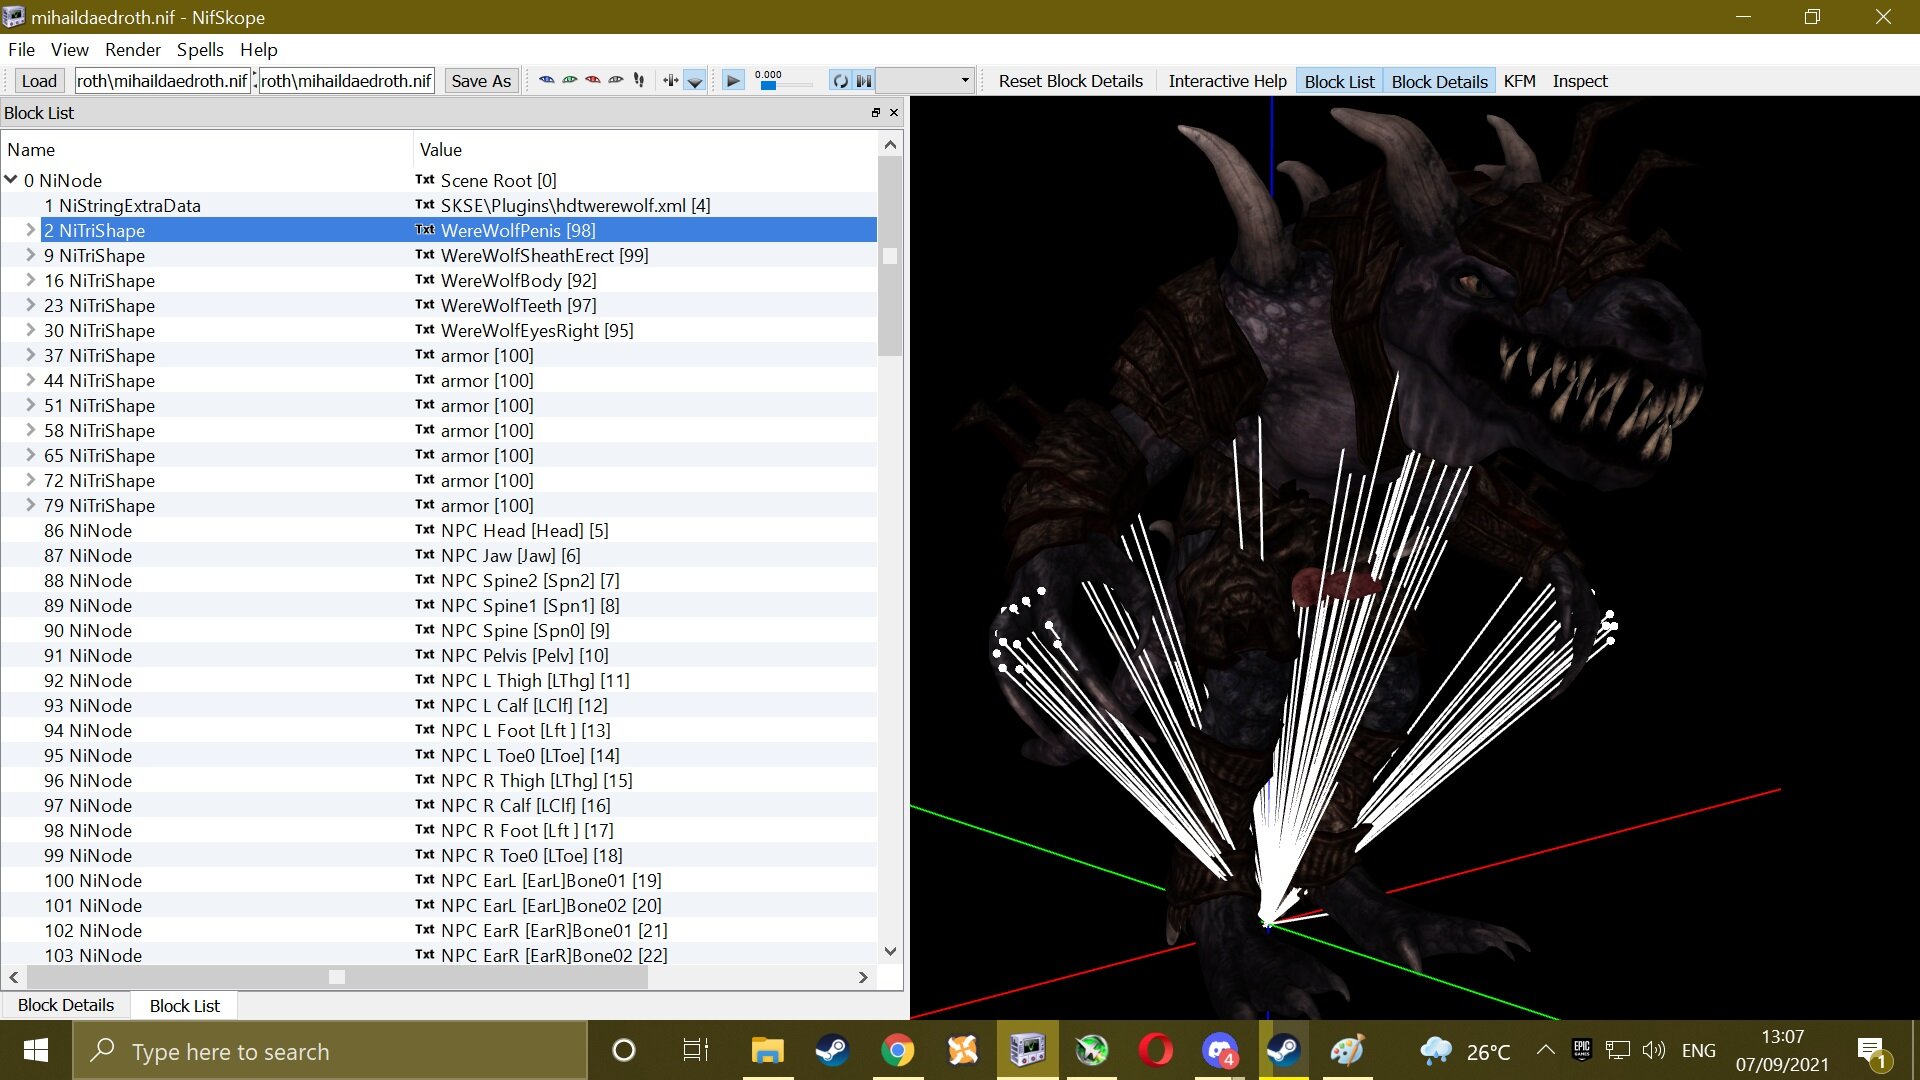Click Interactive Help
1920x1080 pixels.
coord(1228,81)
